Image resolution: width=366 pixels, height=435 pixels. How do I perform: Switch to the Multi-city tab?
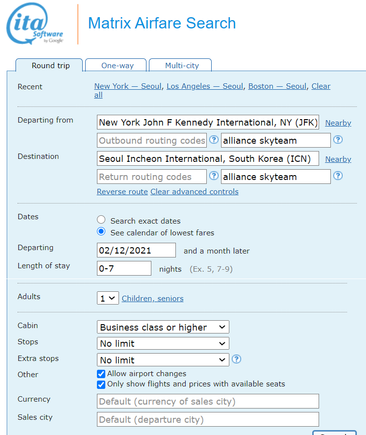click(x=181, y=65)
